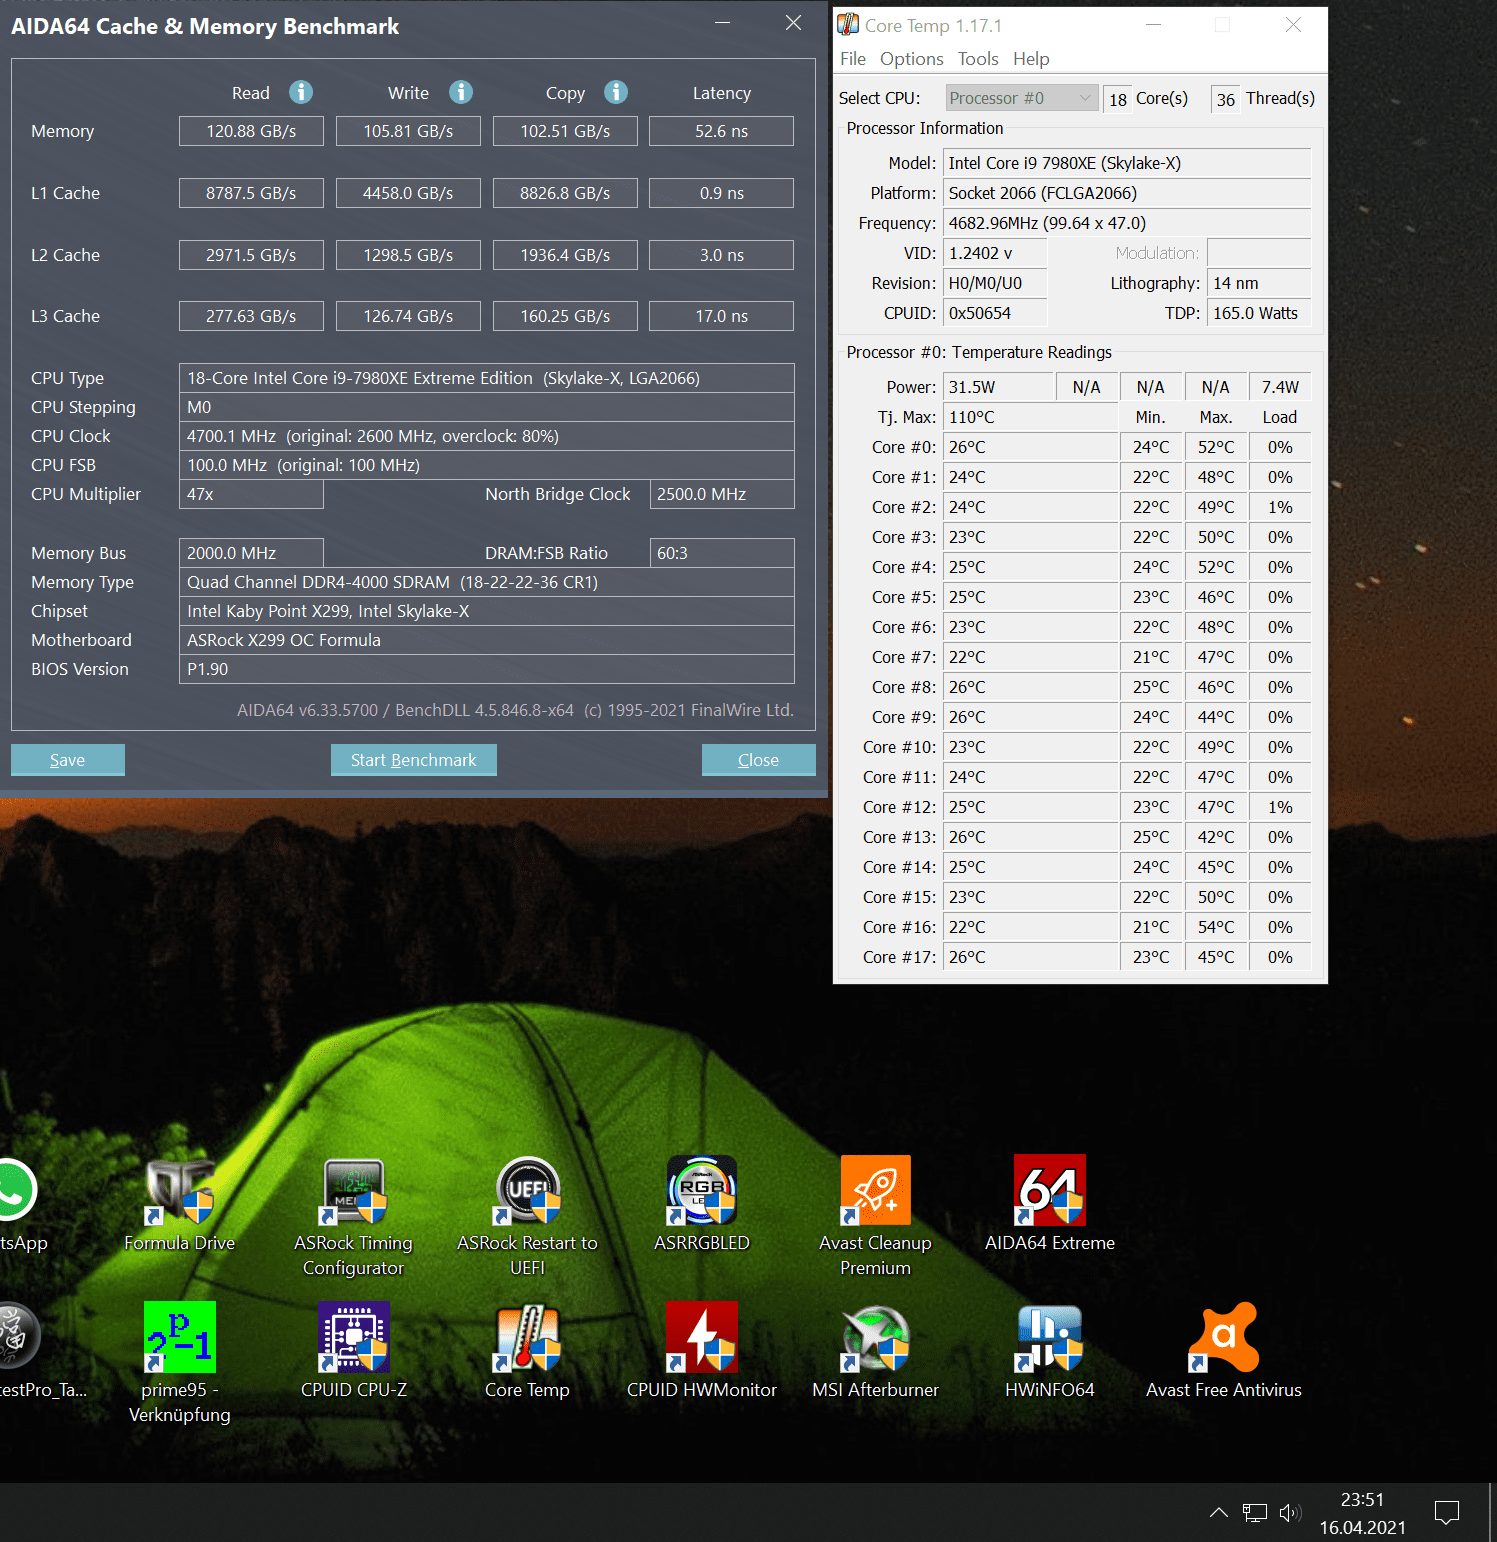Click the Core Temp title bar icon
The width and height of the screenshot is (1497, 1542).
(x=848, y=25)
